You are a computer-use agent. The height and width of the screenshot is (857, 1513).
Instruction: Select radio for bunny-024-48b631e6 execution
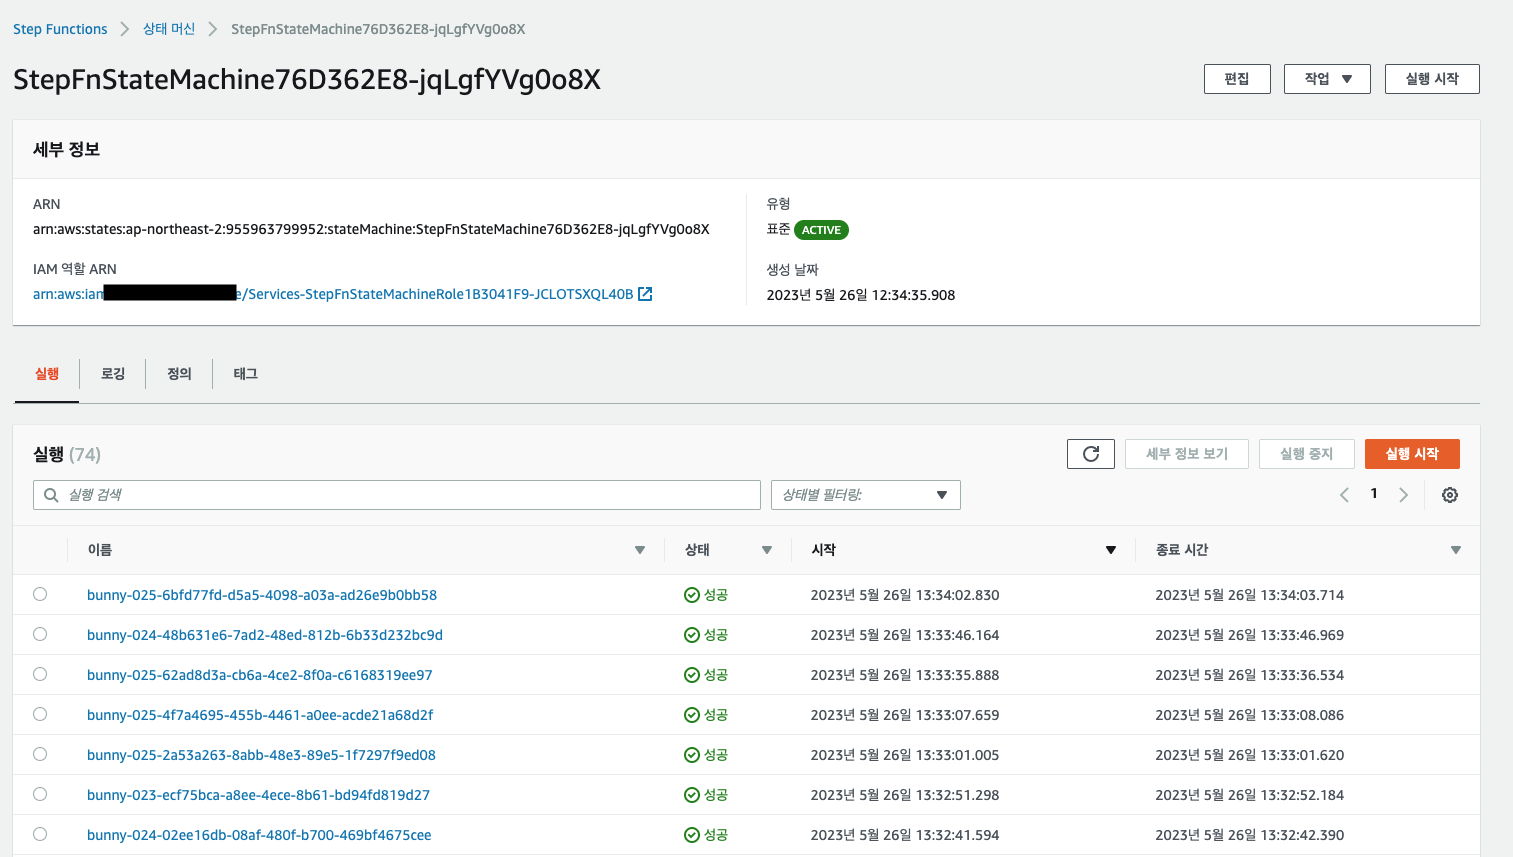pos(40,634)
